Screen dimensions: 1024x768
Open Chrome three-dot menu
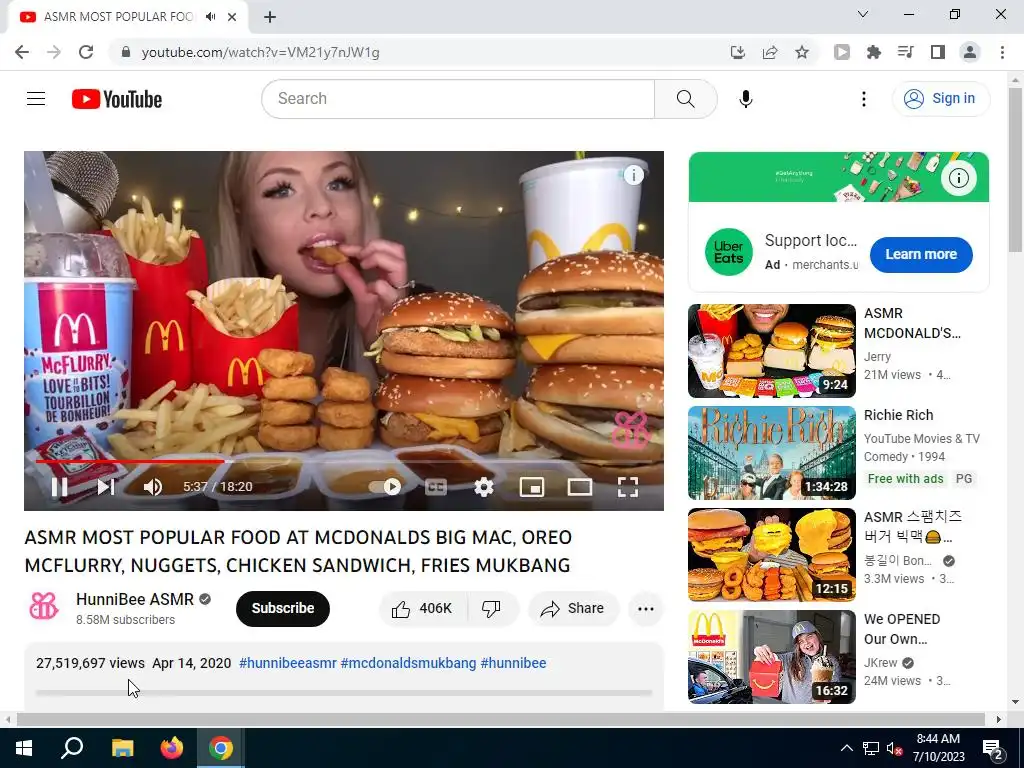pos(1002,52)
